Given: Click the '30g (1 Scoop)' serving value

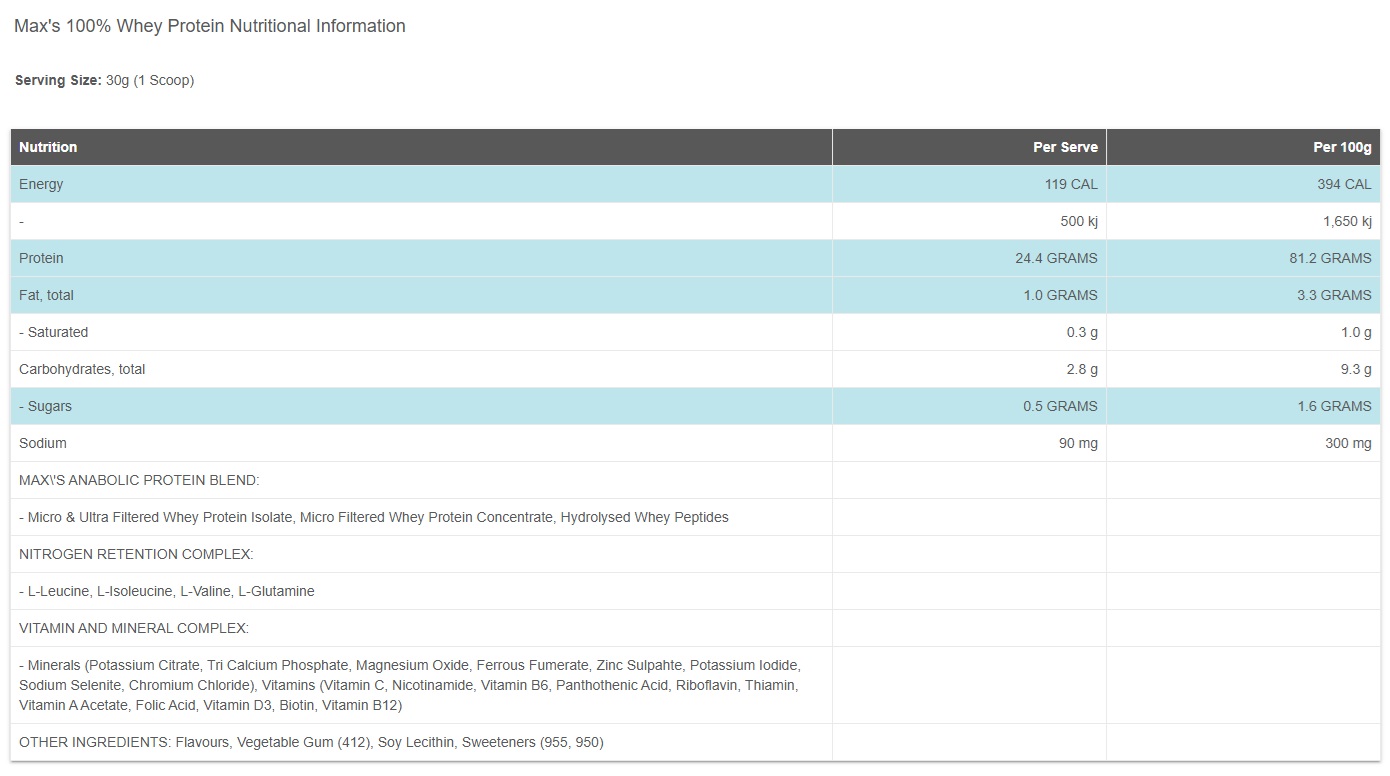Looking at the screenshot, I should click(150, 80).
